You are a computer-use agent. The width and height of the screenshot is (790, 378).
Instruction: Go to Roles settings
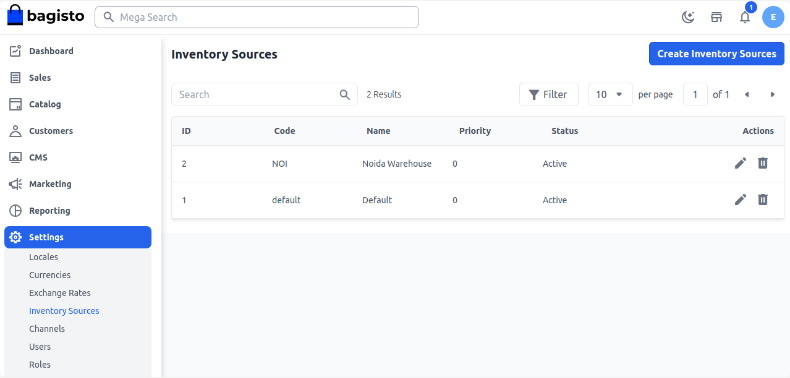coord(40,364)
